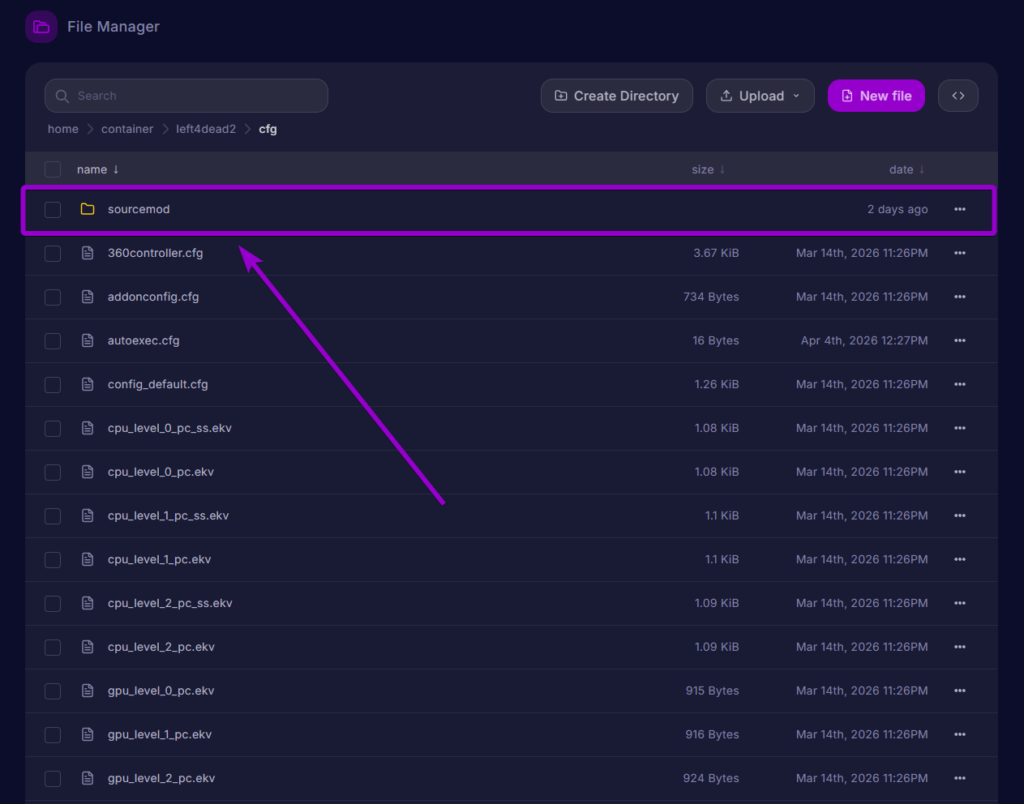The width and height of the screenshot is (1024, 804).
Task: Click the file icon next to 360controller.cfg
Action: click(86, 253)
